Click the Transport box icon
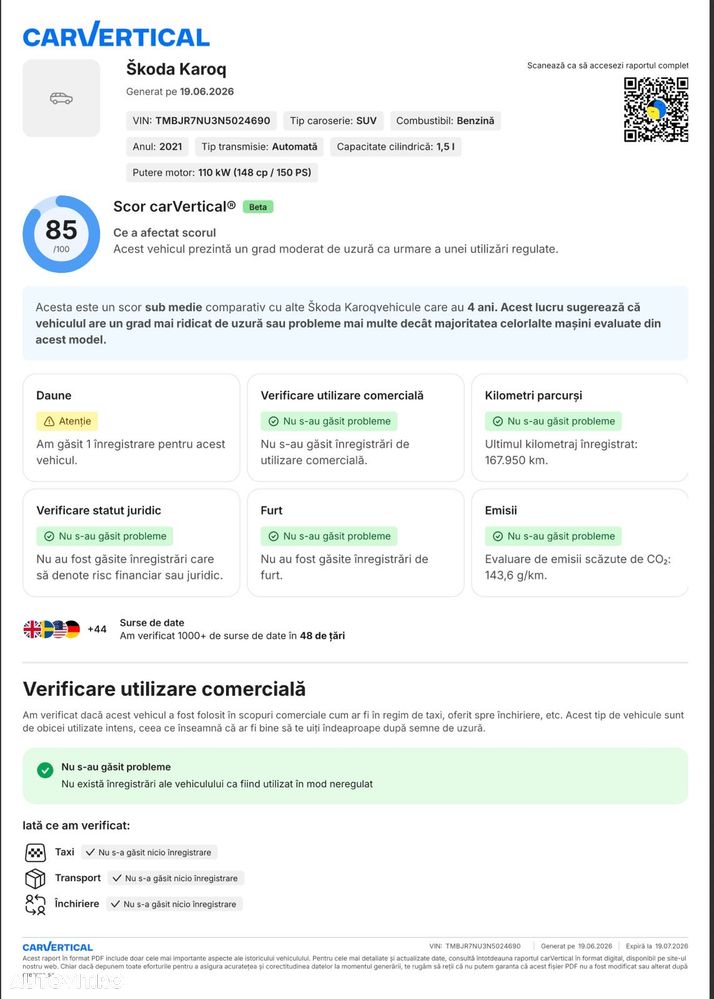Viewport: 714px width, 999px height. pyautogui.click(x=35, y=879)
